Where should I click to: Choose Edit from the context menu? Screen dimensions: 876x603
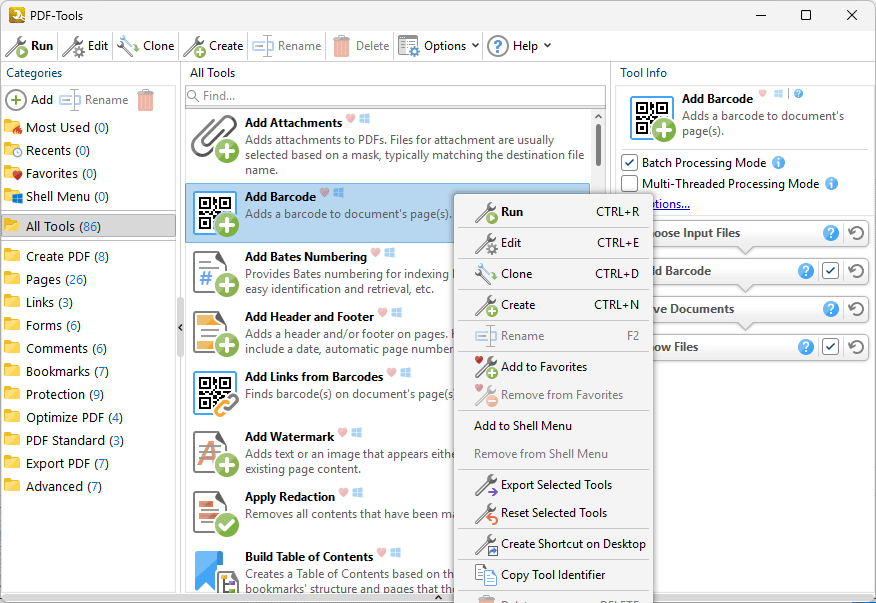coord(555,243)
